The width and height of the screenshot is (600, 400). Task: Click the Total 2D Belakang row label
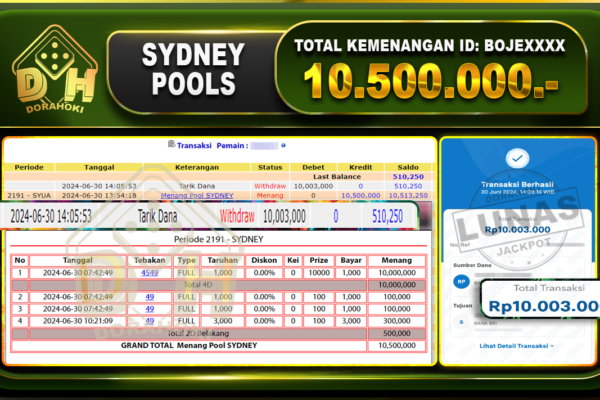[x=198, y=333]
